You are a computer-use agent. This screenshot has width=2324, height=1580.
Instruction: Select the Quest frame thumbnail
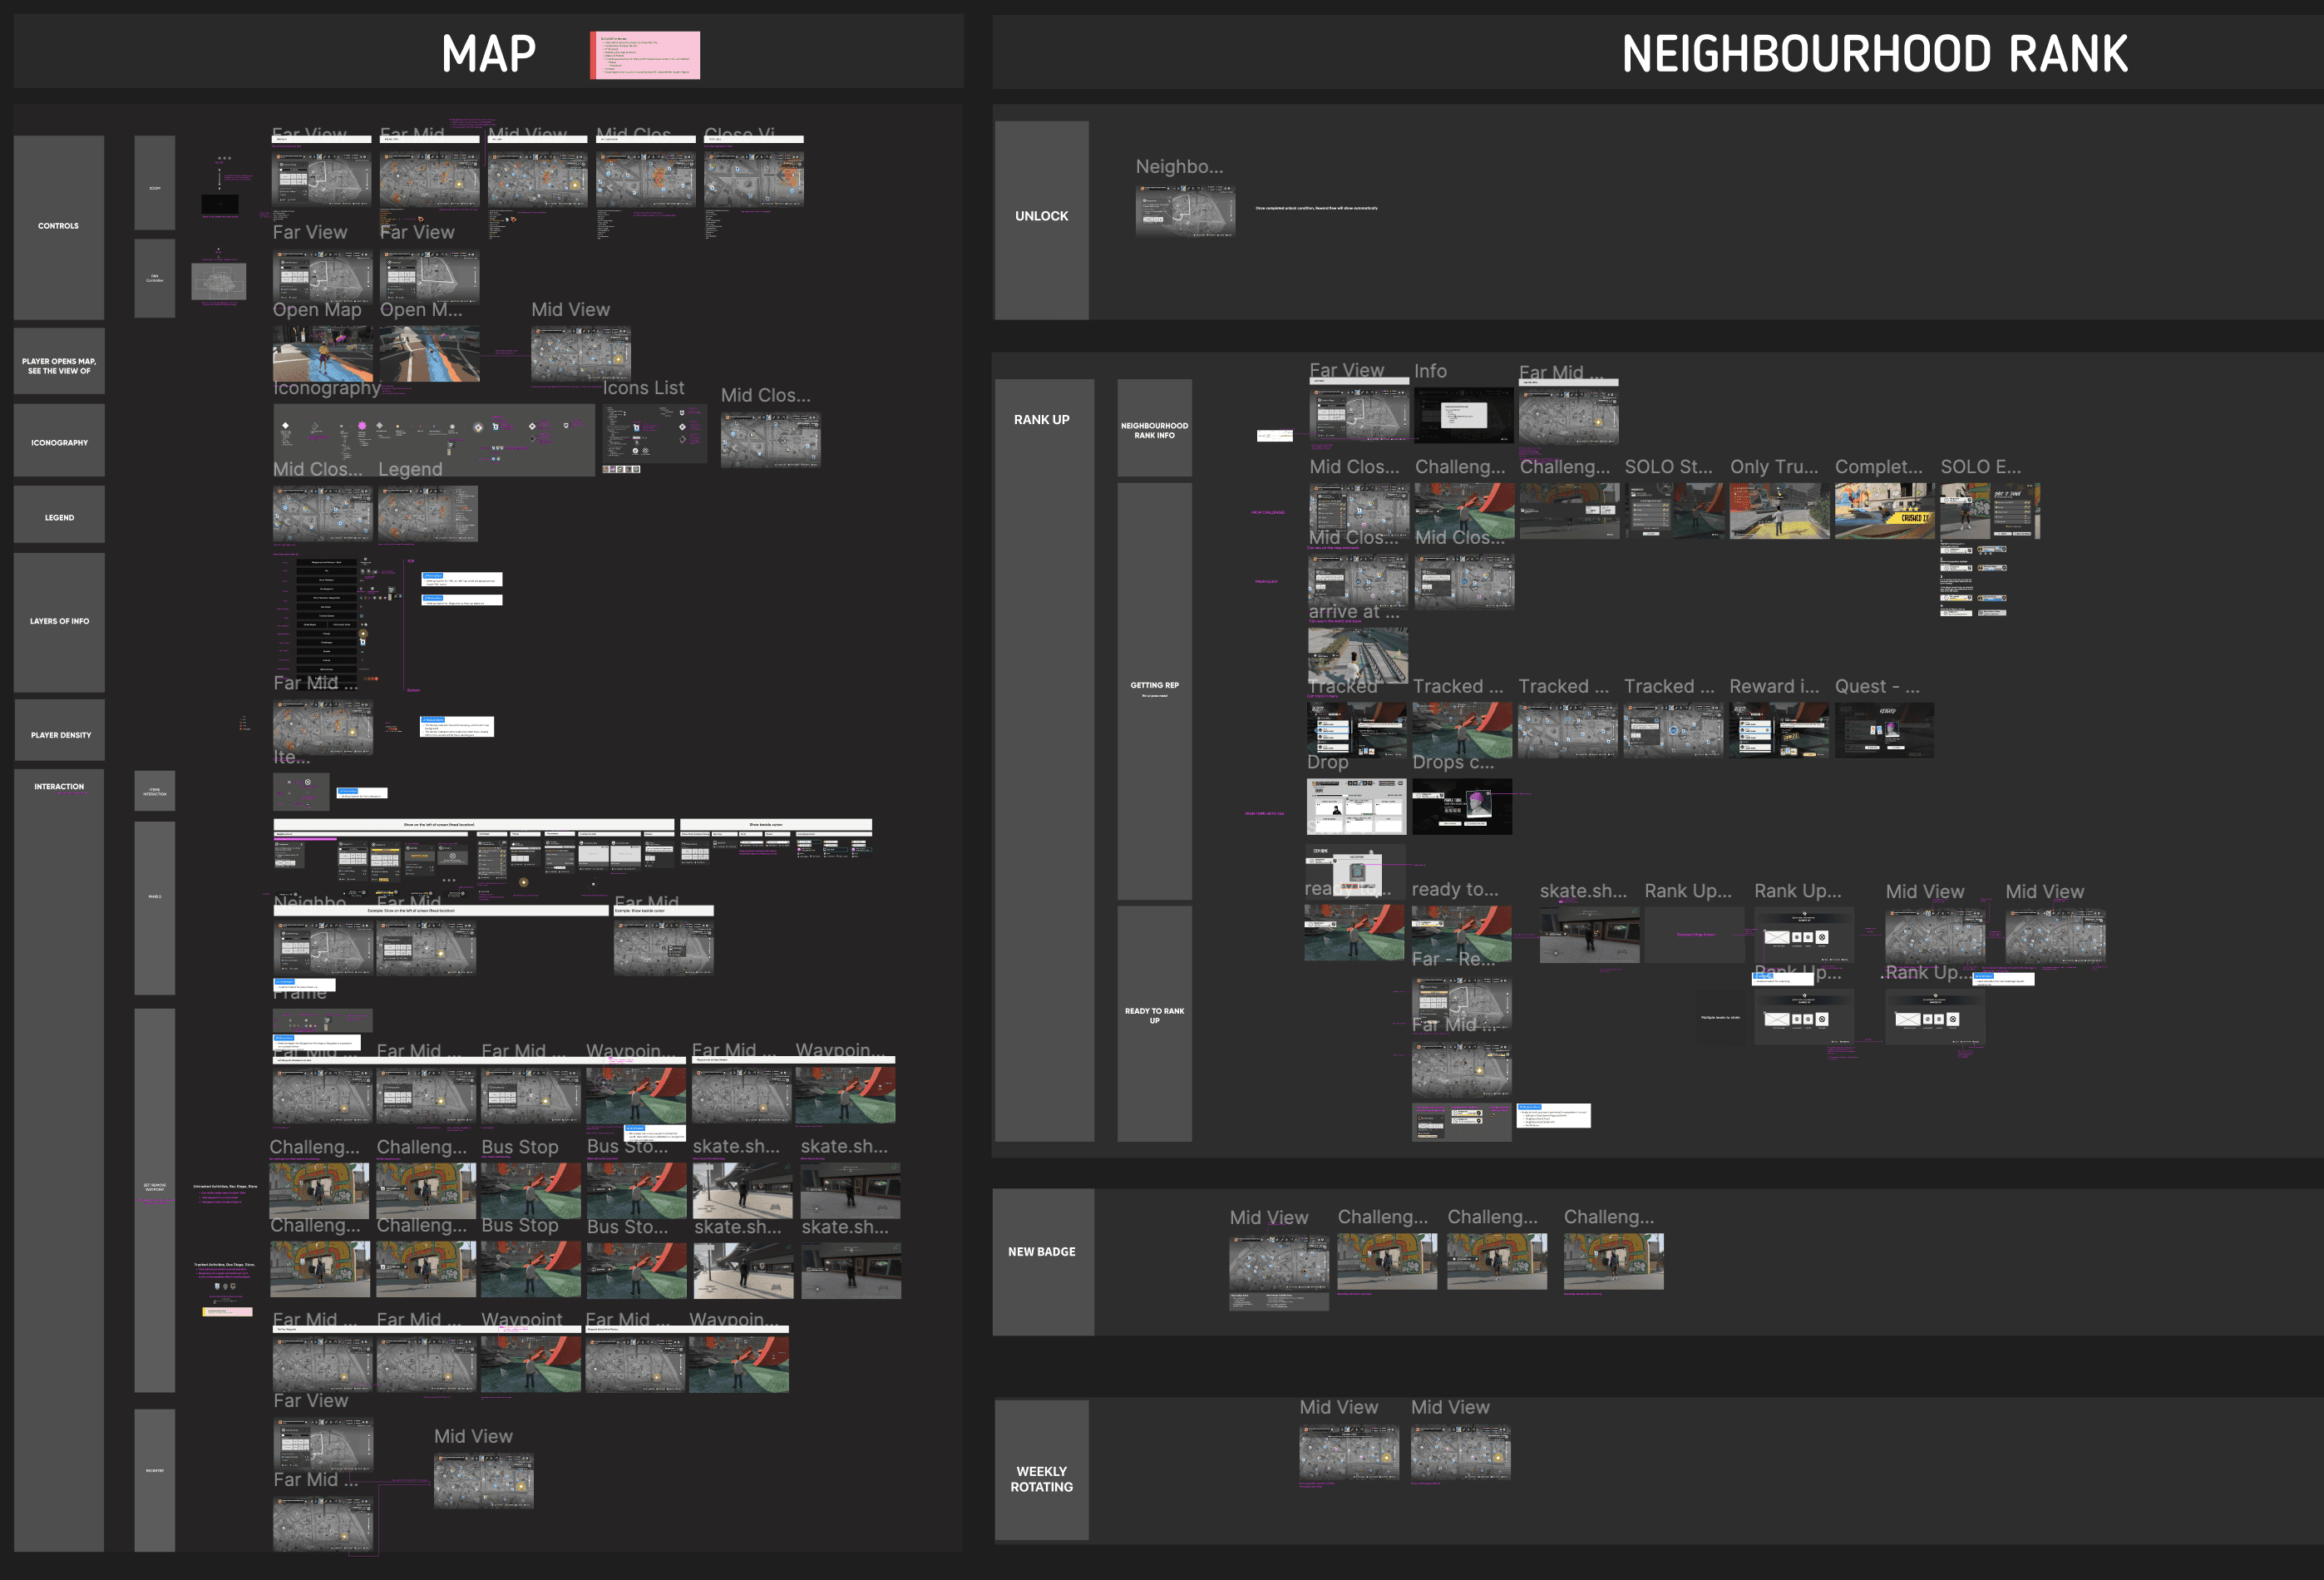(1883, 729)
